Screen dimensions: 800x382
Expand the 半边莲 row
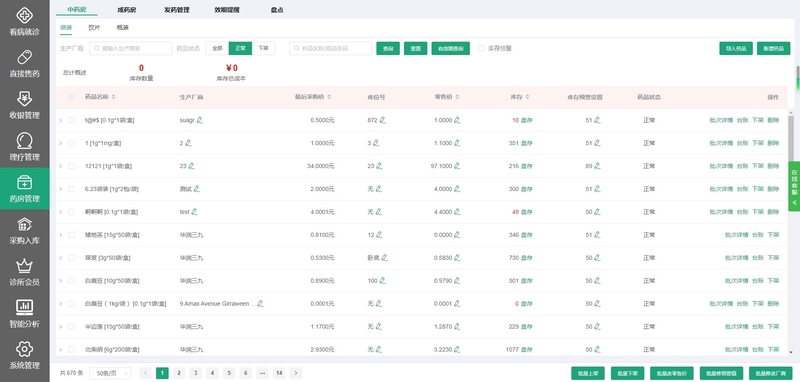coord(60,326)
